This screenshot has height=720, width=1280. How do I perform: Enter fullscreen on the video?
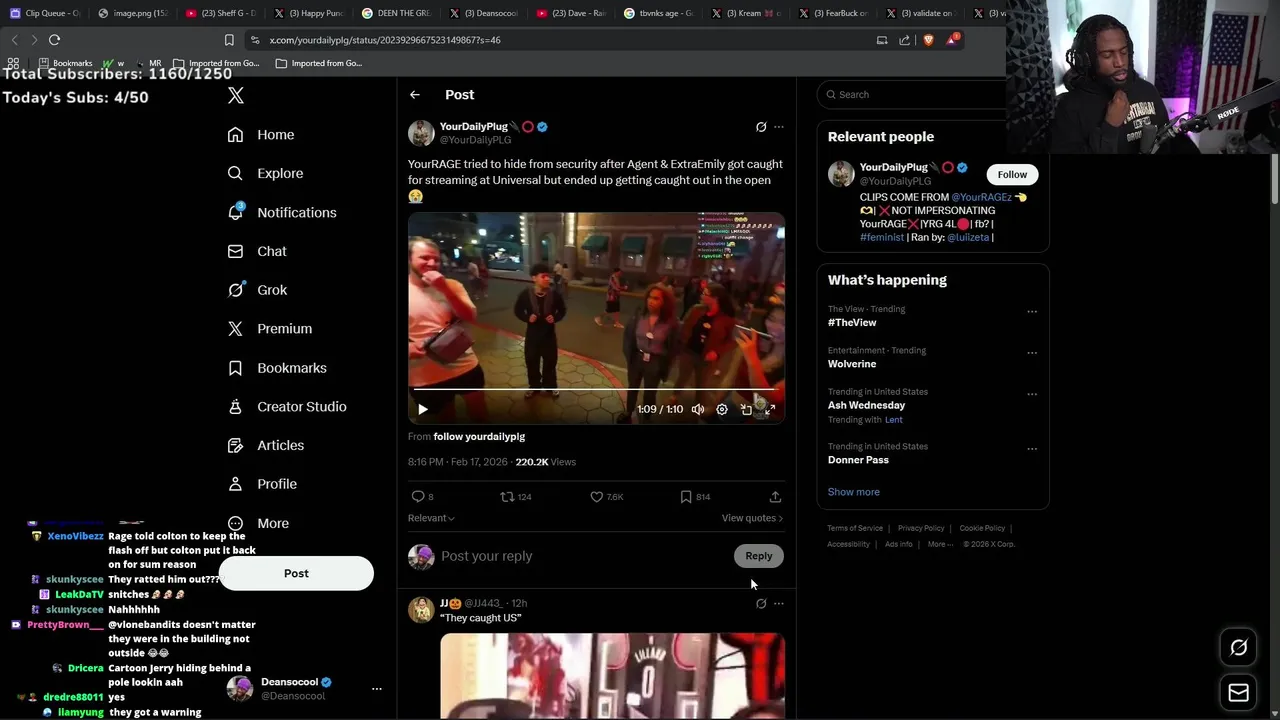[x=770, y=409]
